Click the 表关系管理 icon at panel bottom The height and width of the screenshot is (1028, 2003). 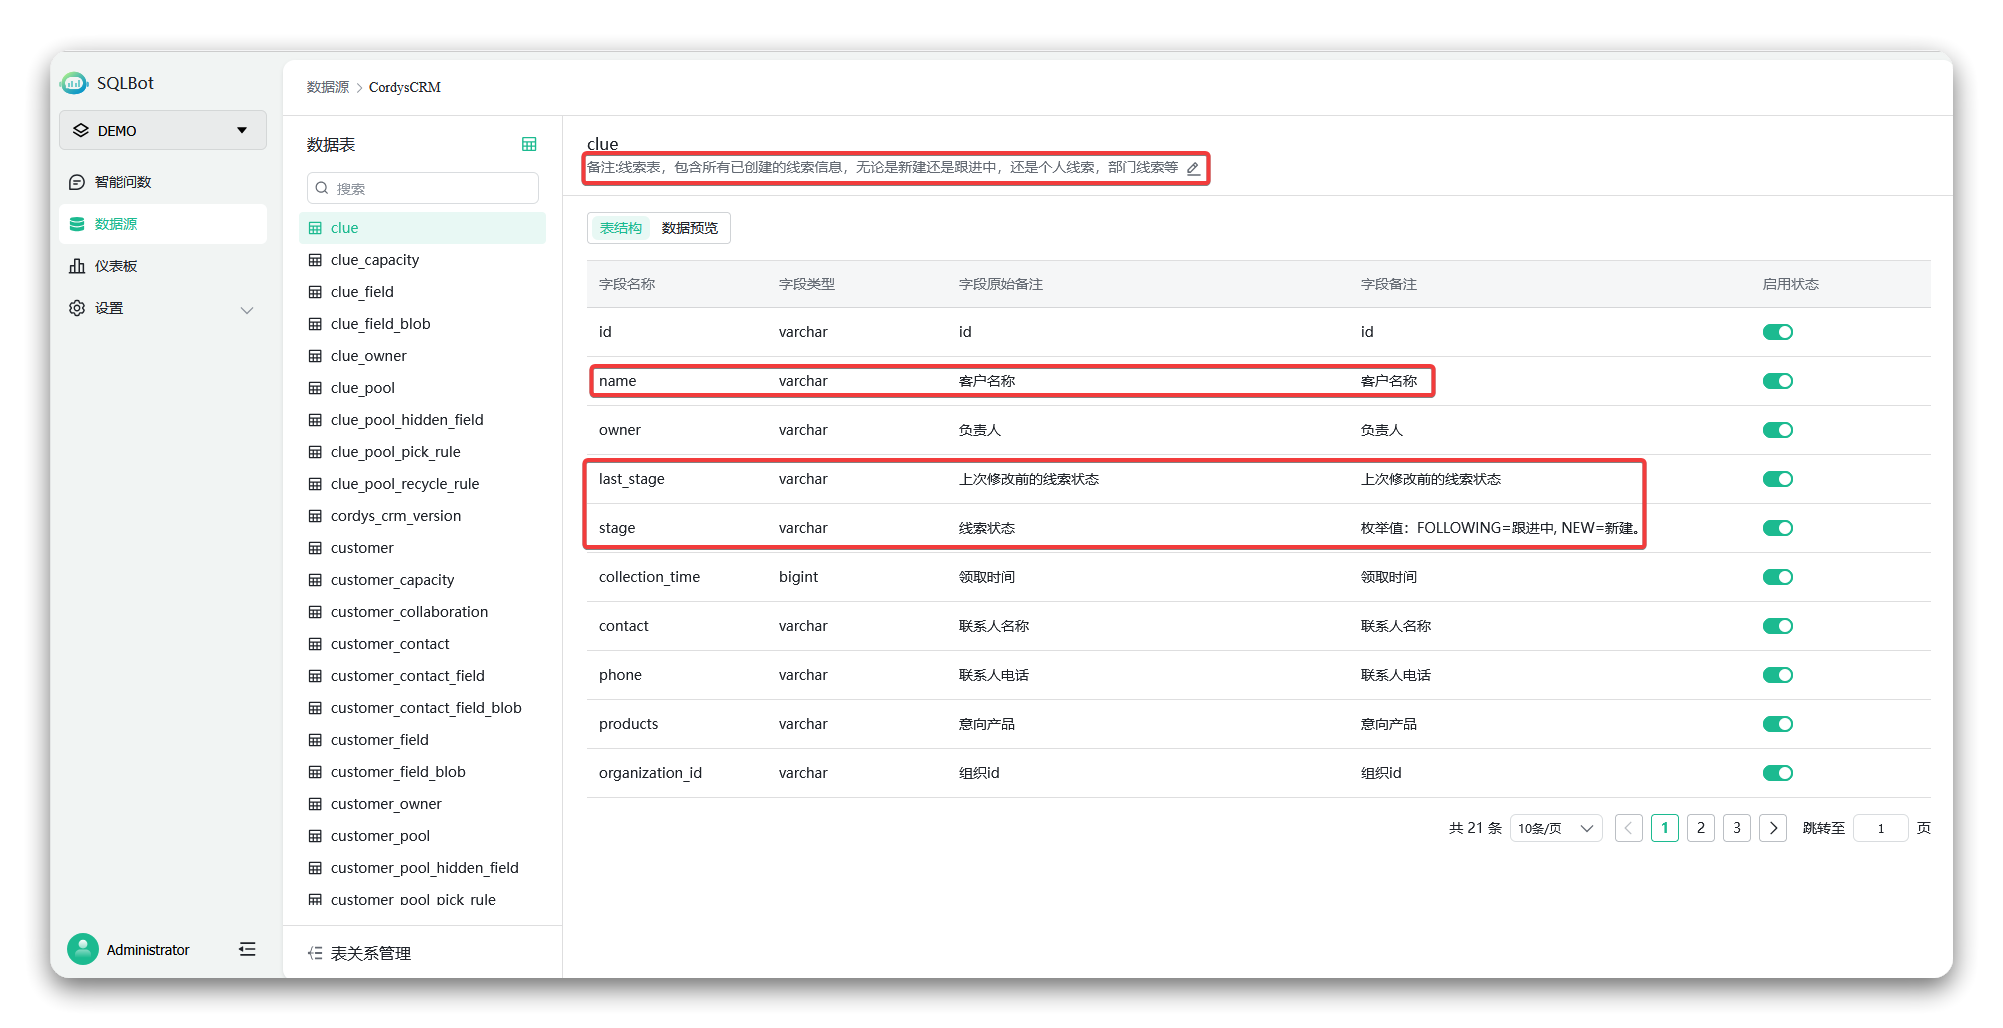316,952
